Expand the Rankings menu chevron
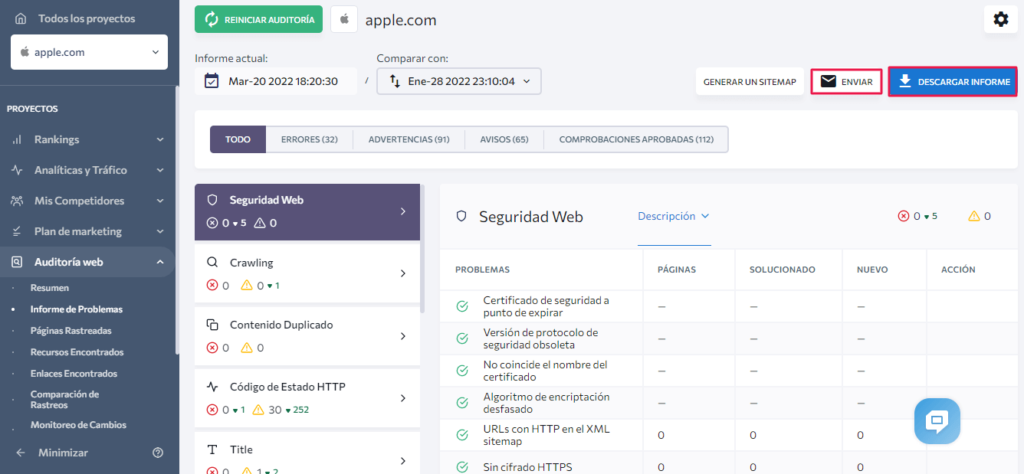1024x474 pixels. 160,140
